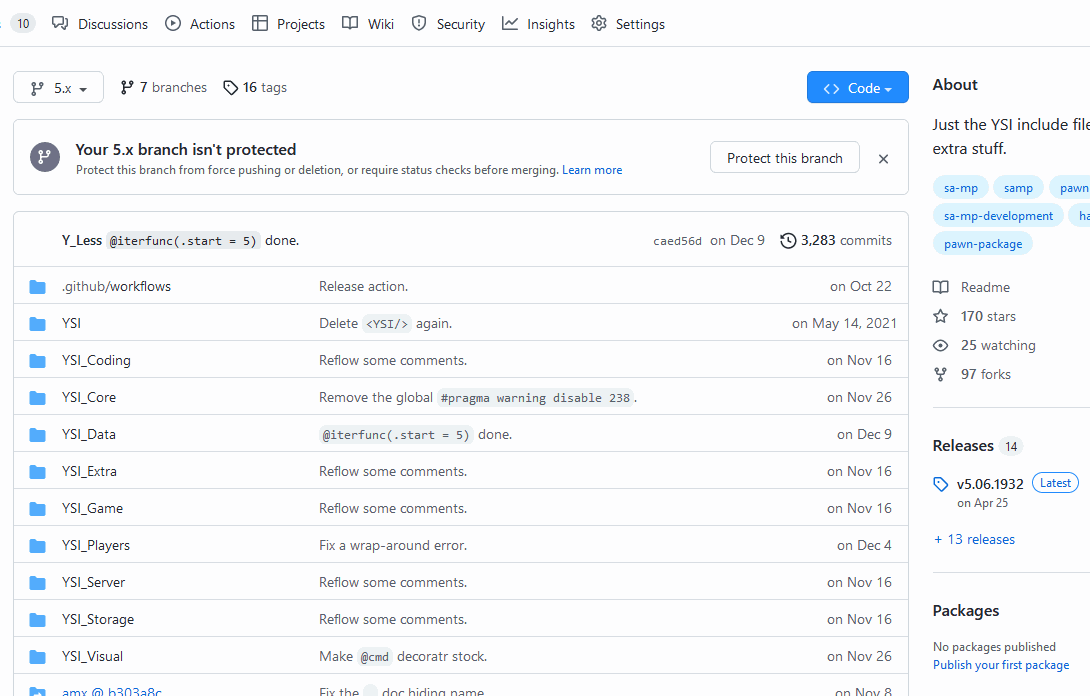The width and height of the screenshot is (1090, 696).
Task: Open Y_Less author link
Action: coord(81,240)
